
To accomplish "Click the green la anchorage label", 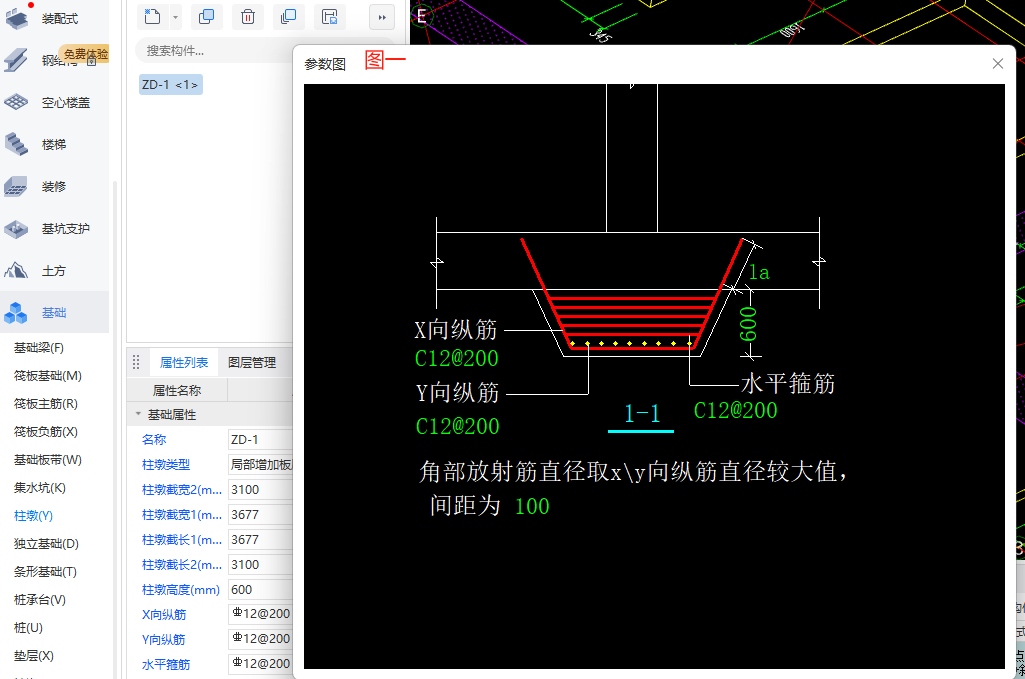I will click(759, 272).
